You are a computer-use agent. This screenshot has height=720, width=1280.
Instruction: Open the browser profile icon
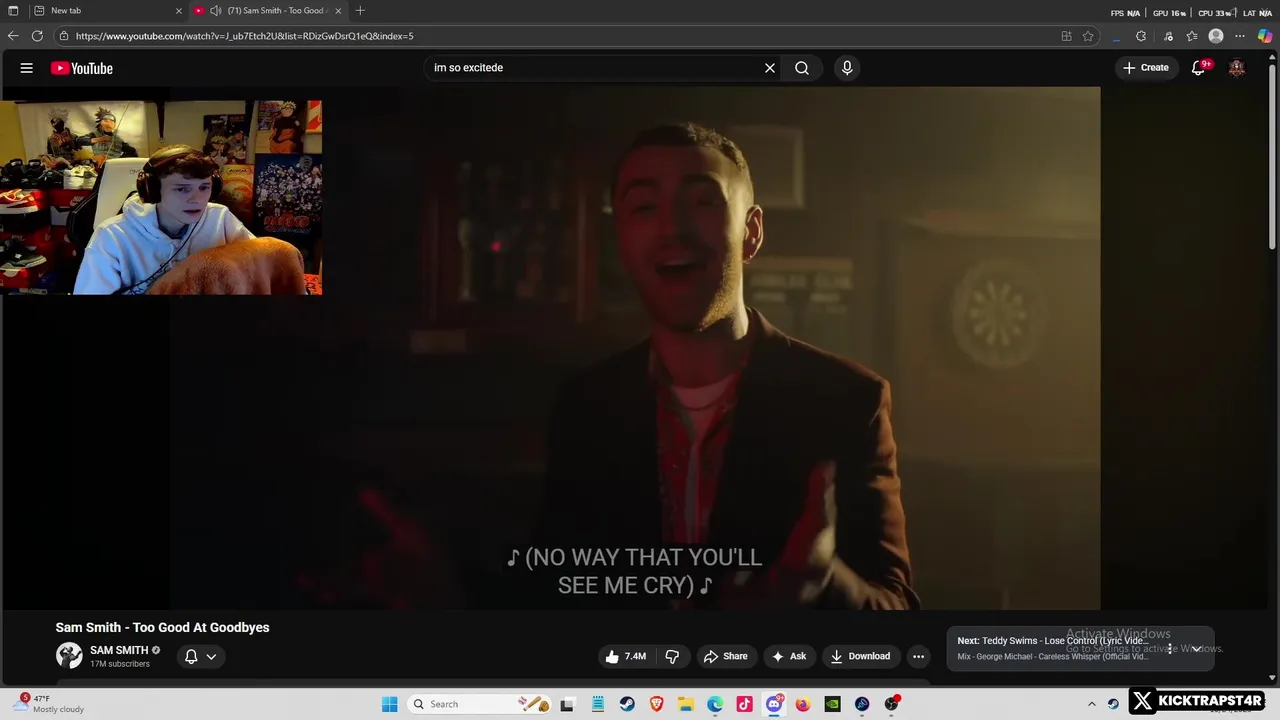click(x=1216, y=36)
